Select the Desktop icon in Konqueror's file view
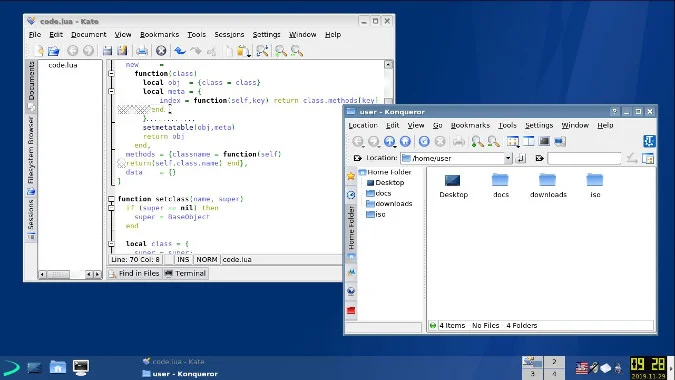The width and height of the screenshot is (675, 380). tap(452, 180)
